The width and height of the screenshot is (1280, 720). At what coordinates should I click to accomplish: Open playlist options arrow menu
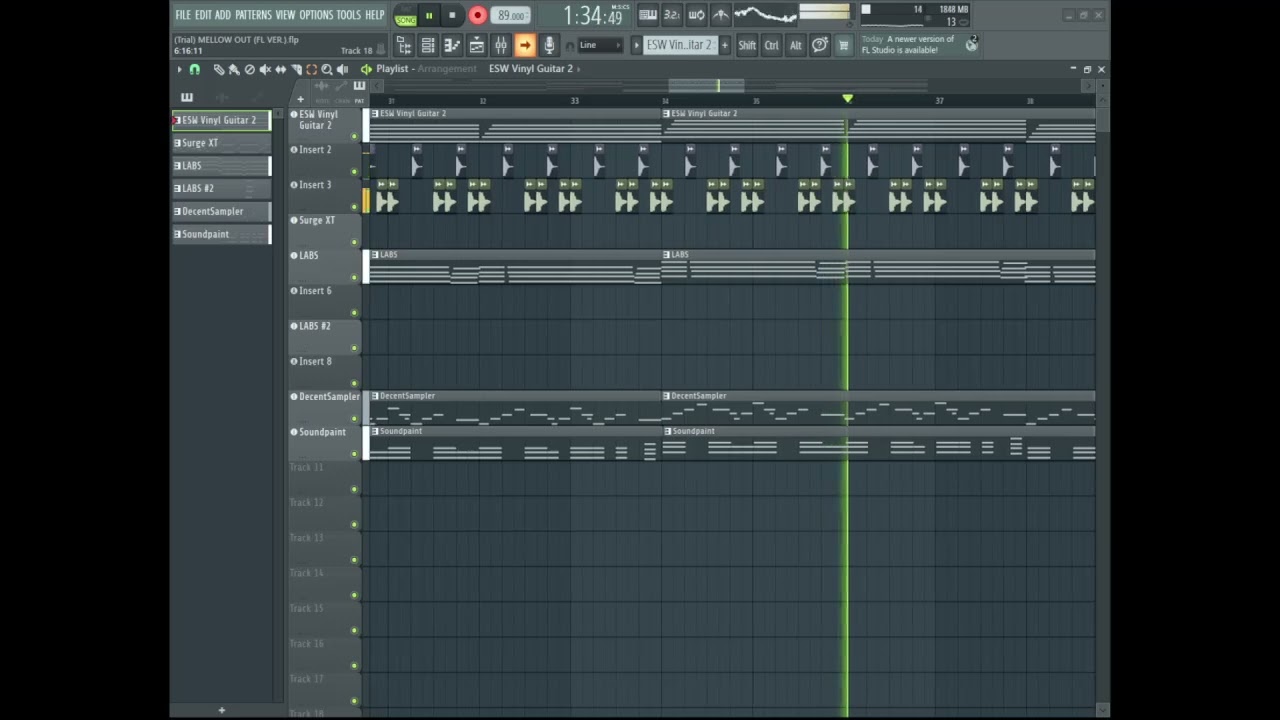pos(179,69)
